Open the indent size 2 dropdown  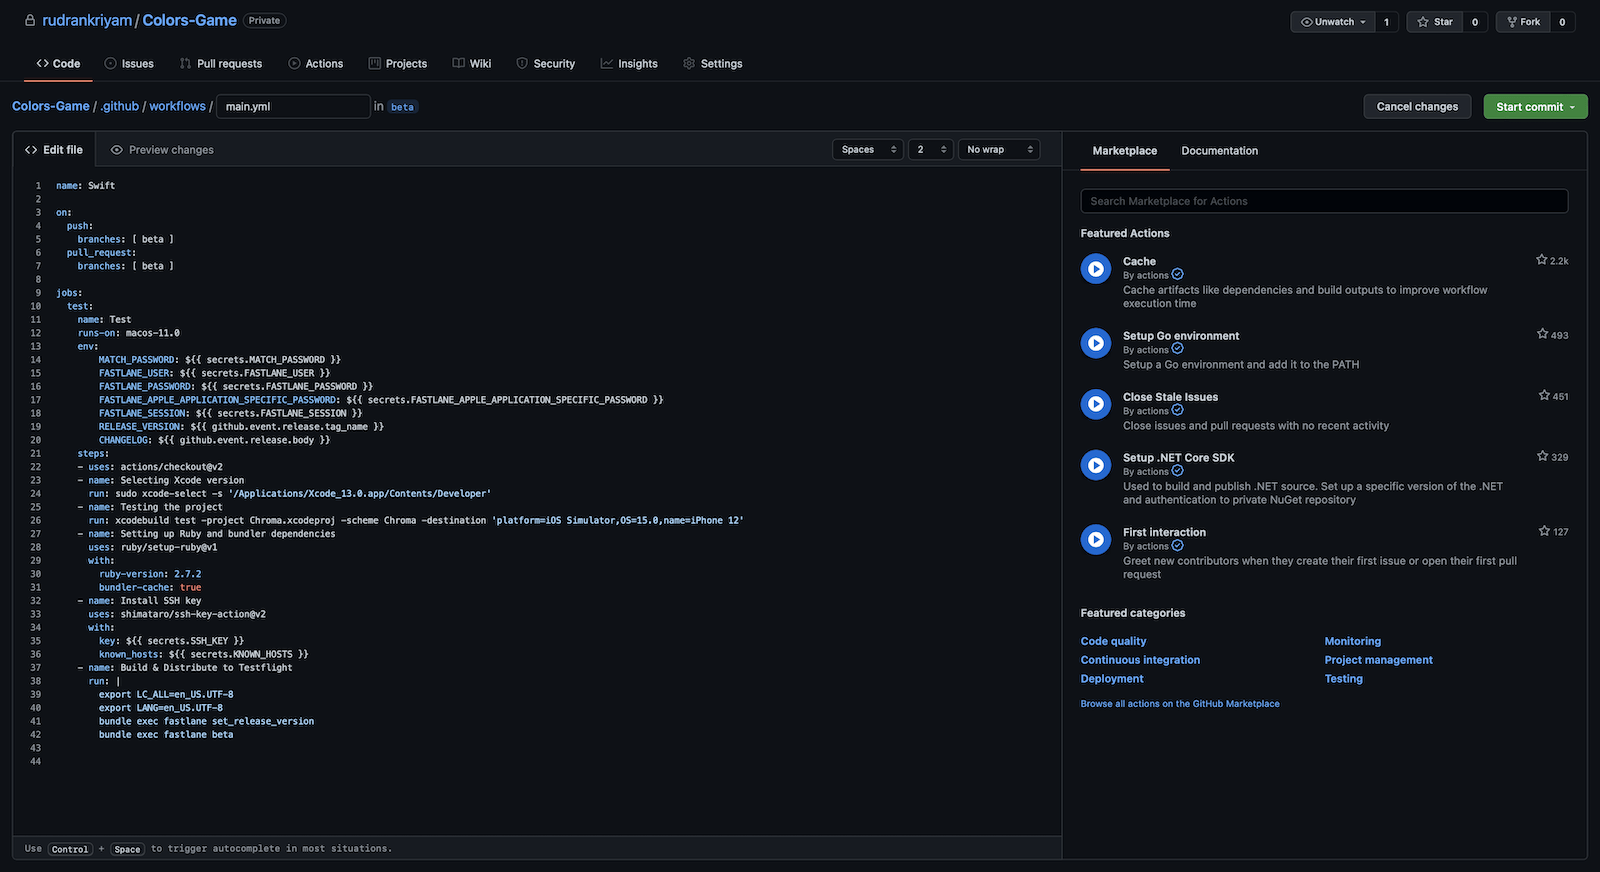[x=930, y=149]
